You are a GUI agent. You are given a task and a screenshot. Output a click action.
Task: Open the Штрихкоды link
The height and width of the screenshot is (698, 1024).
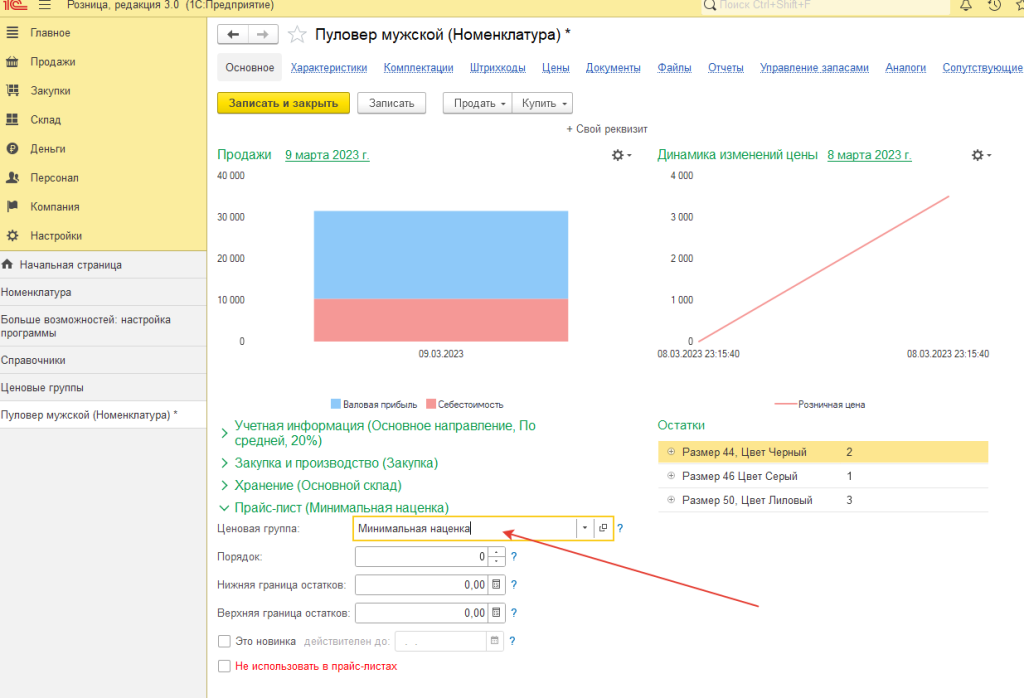tap(498, 67)
